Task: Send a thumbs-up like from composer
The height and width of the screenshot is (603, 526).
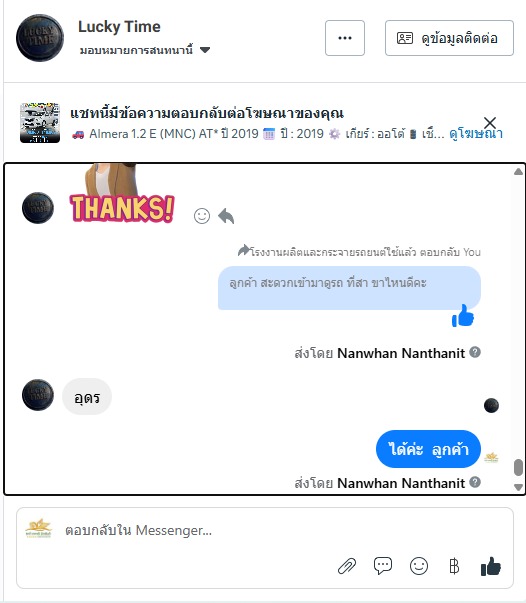Action: click(x=491, y=566)
